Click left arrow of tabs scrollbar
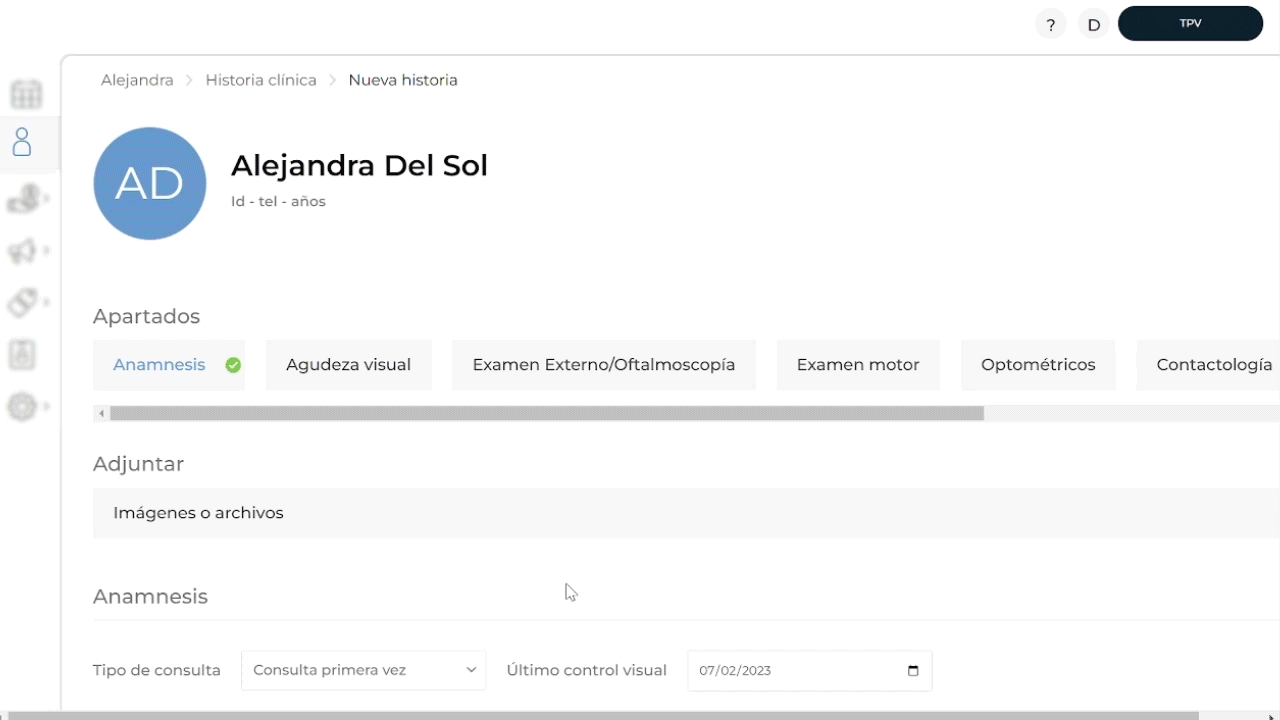1280x720 pixels. click(101, 413)
